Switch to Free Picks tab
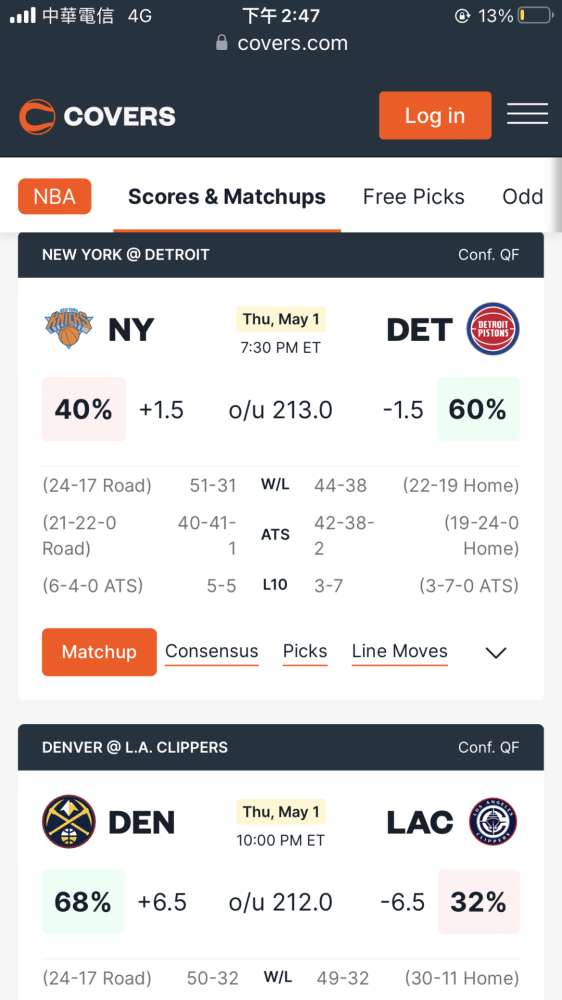 coord(413,197)
